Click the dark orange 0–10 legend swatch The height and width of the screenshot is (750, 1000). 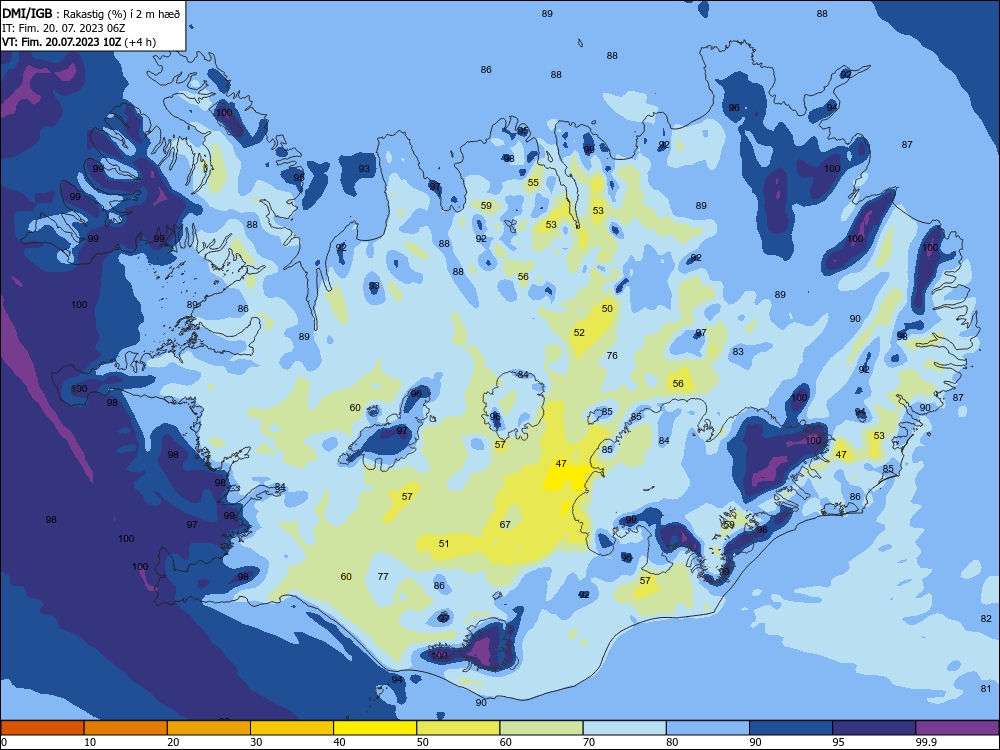click(42, 728)
